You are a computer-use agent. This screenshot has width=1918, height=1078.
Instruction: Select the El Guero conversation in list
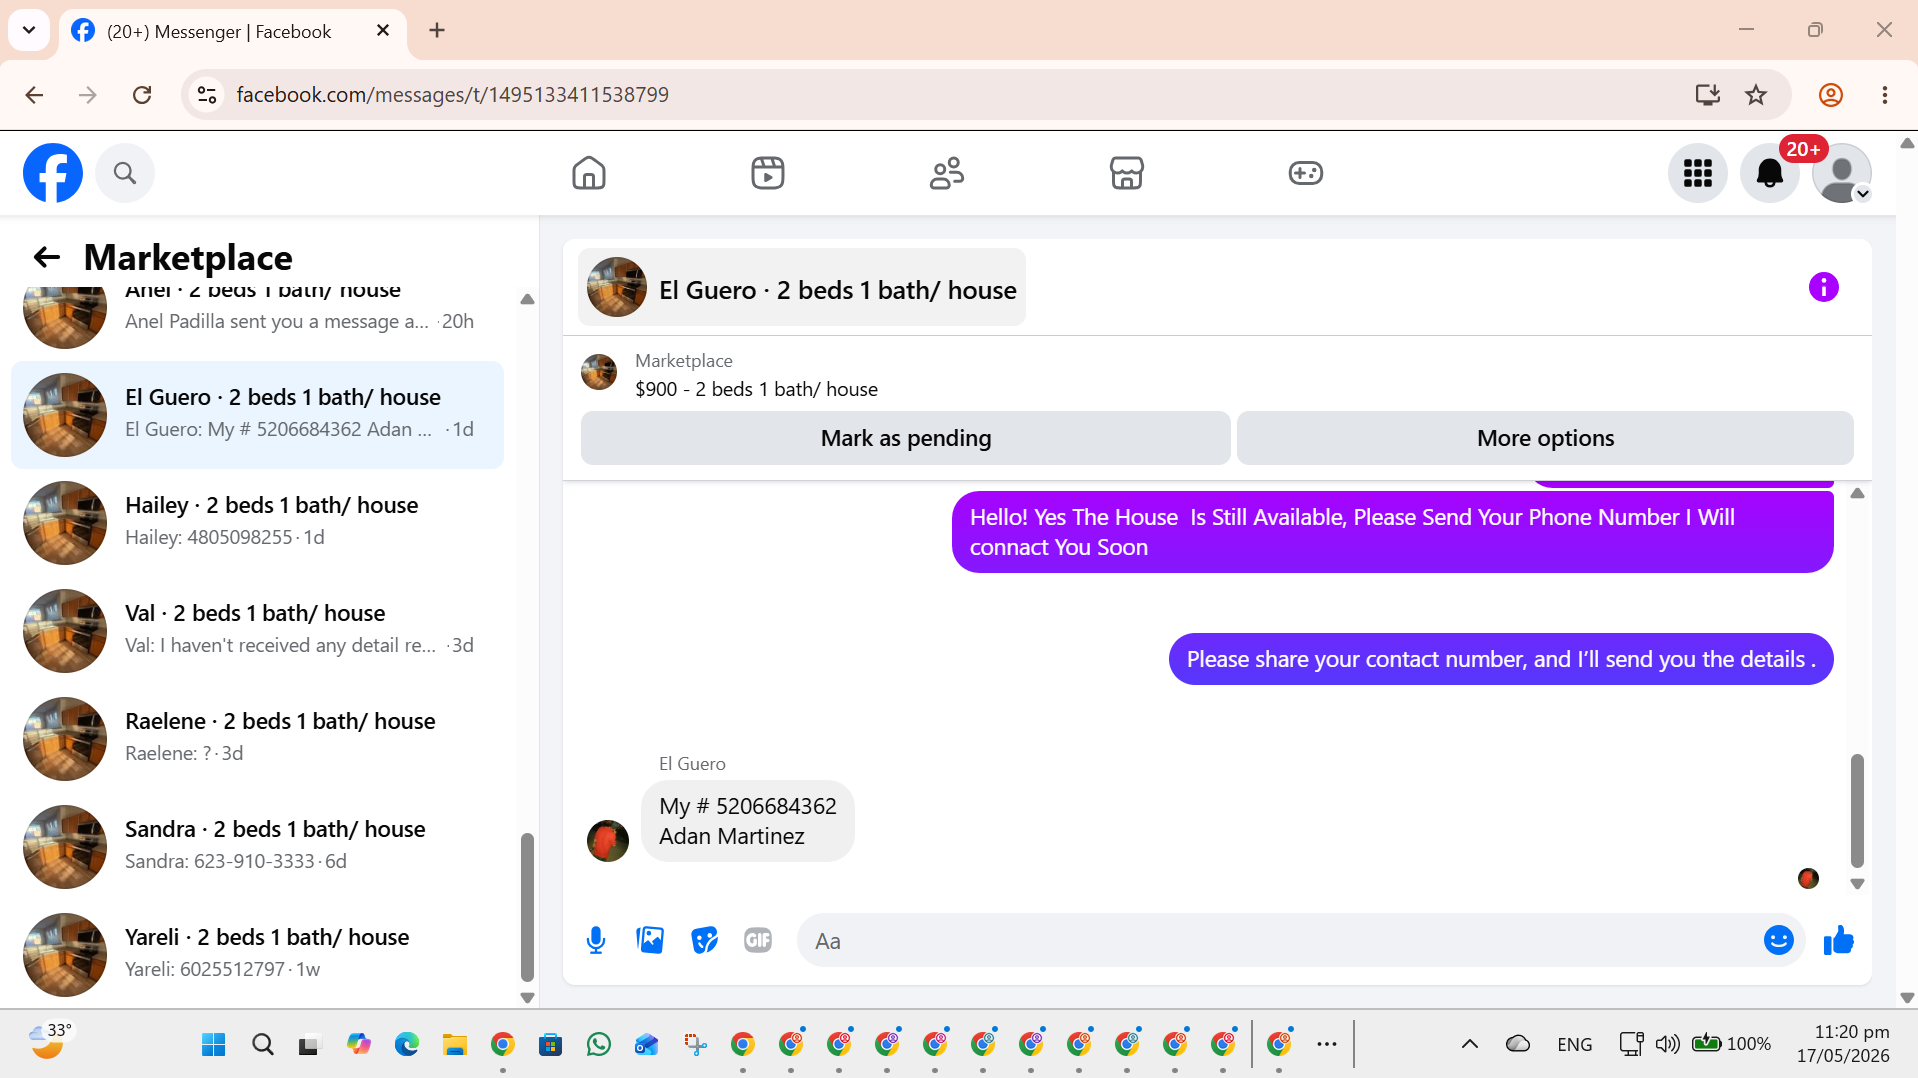257,415
